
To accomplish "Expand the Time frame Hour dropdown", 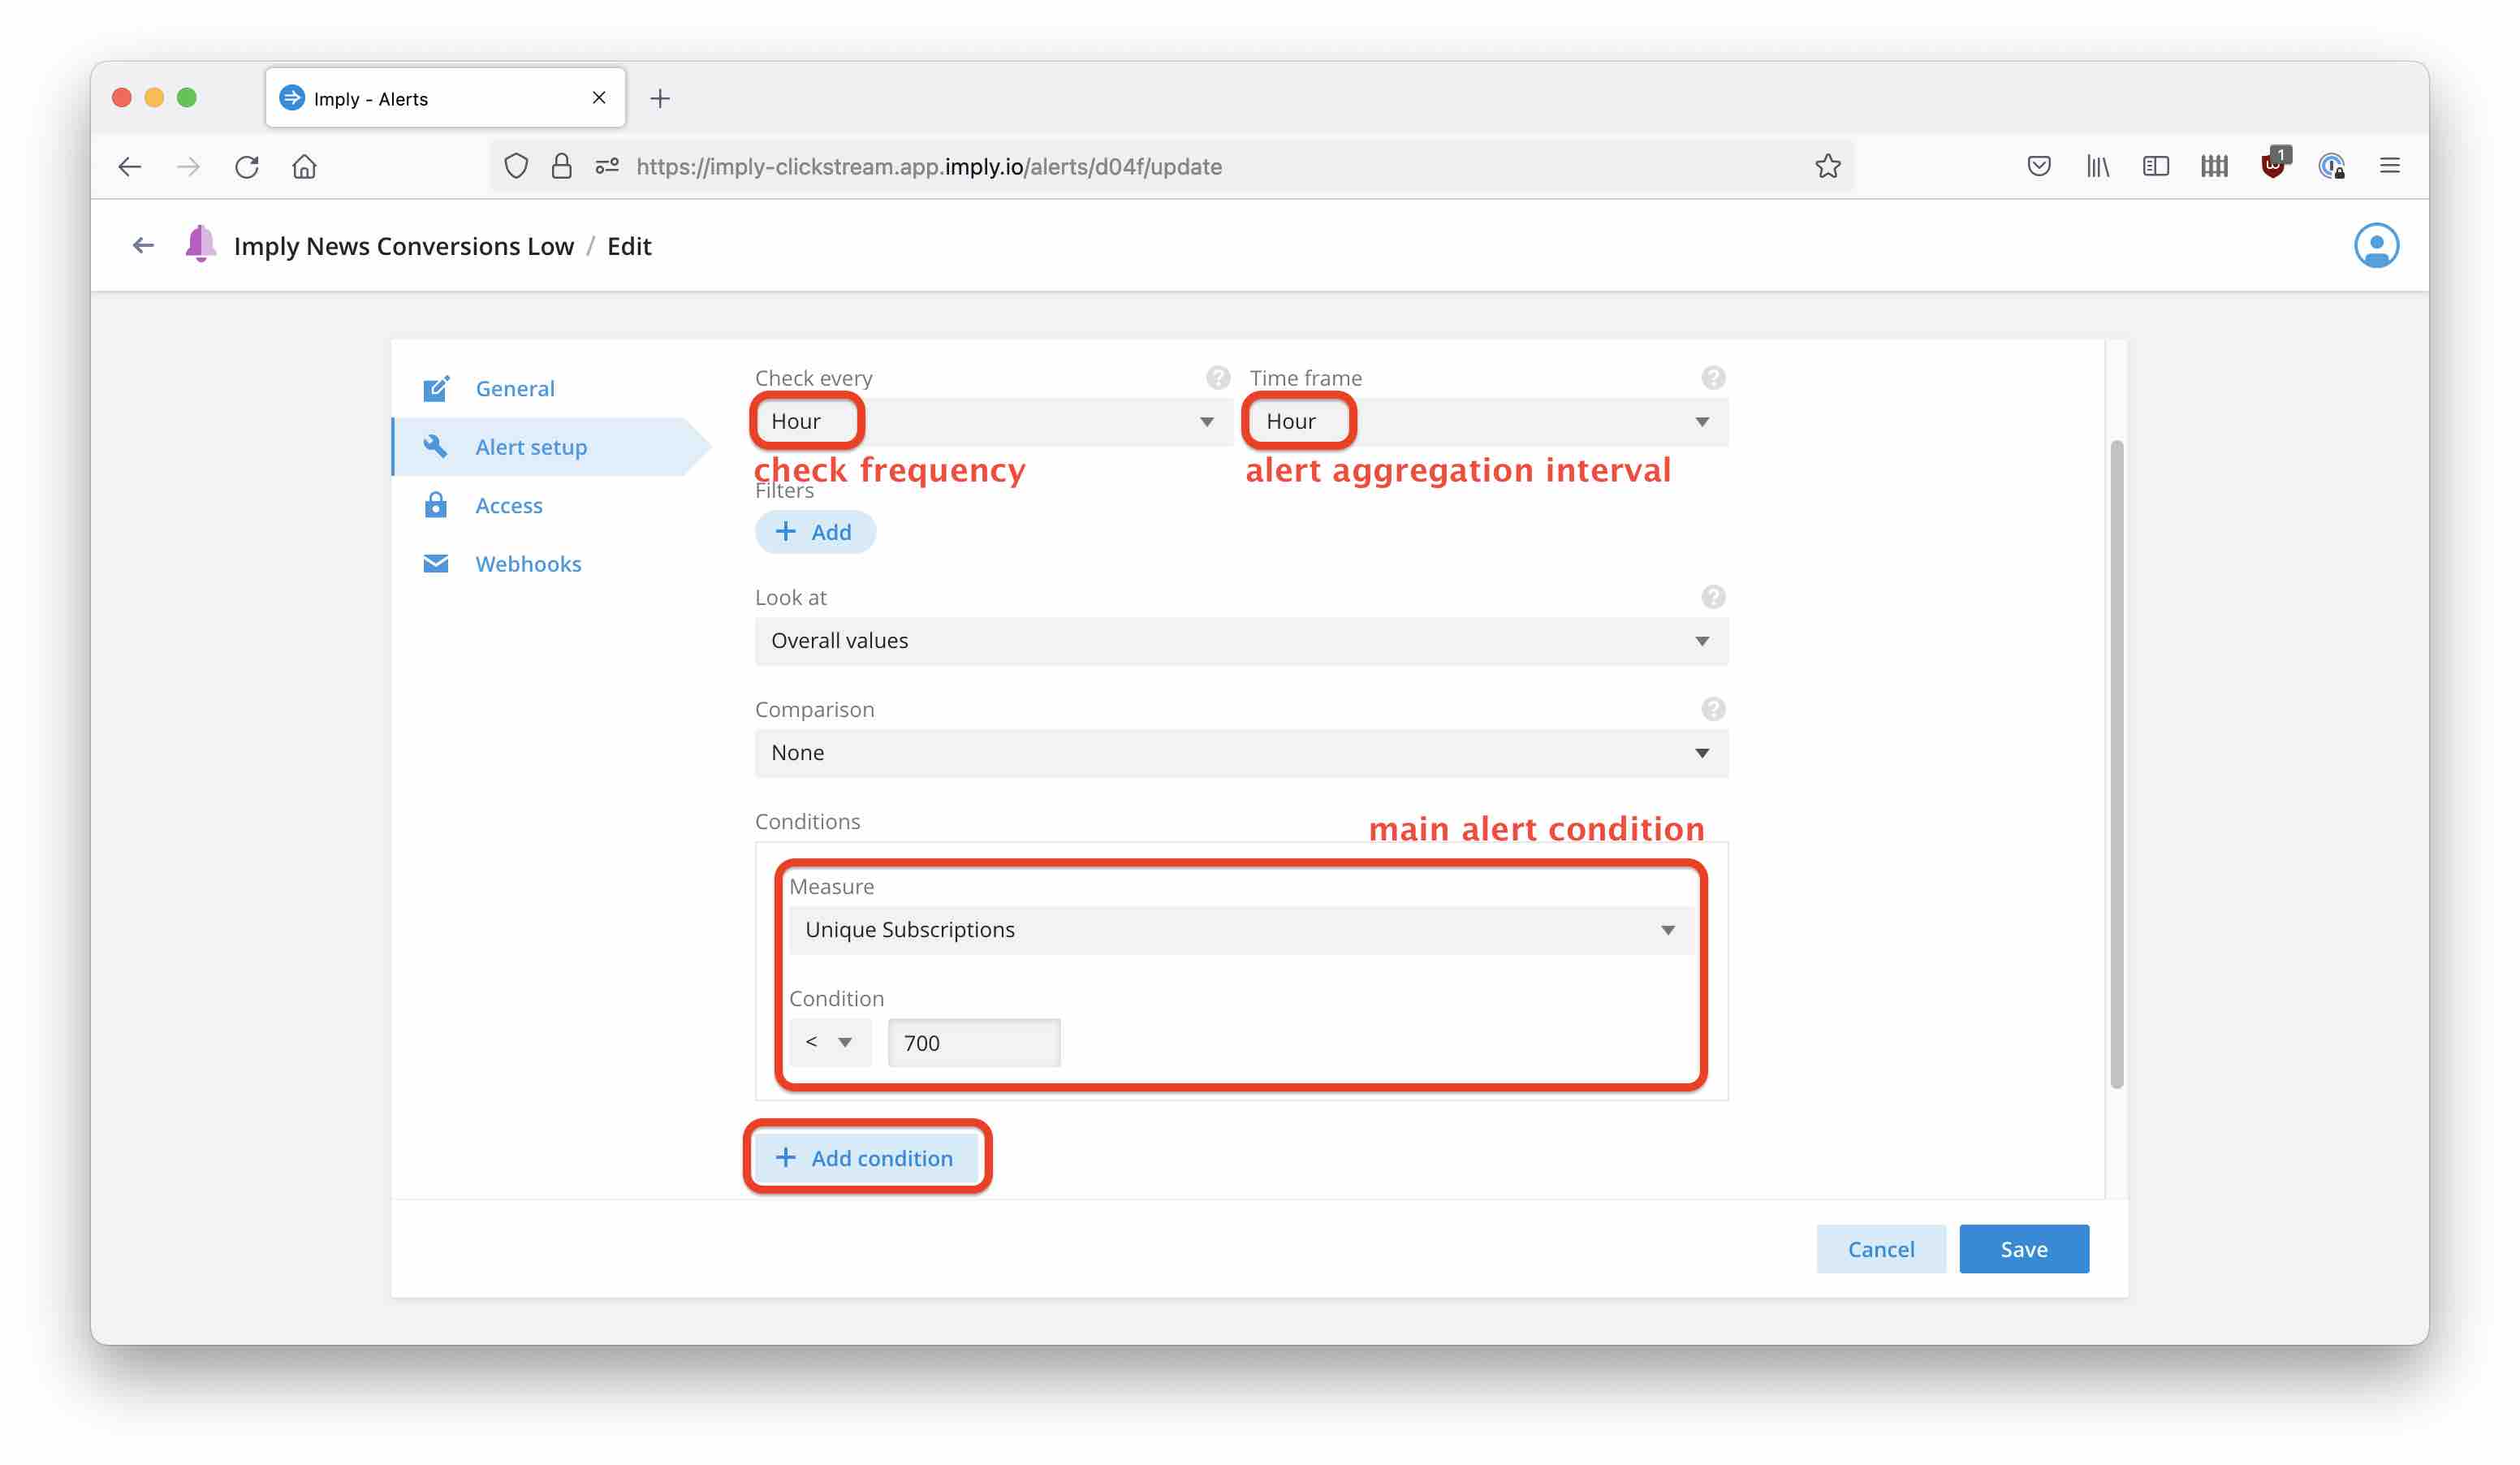I will [1698, 421].
